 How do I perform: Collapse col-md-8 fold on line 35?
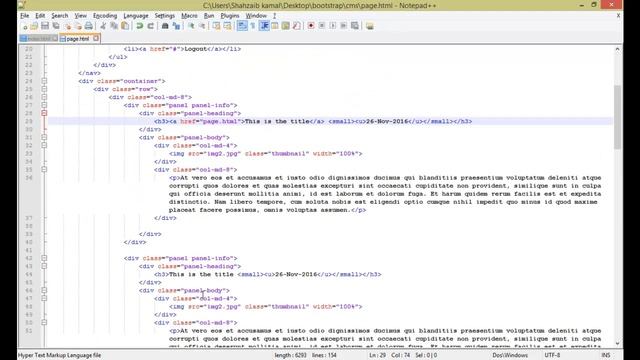click(44, 169)
